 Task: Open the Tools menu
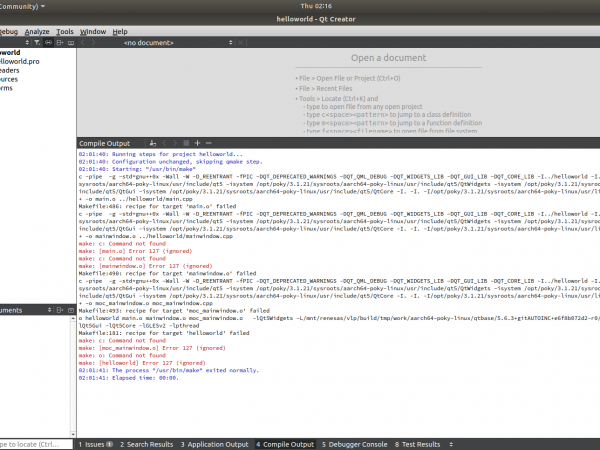pyautogui.click(x=65, y=31)
